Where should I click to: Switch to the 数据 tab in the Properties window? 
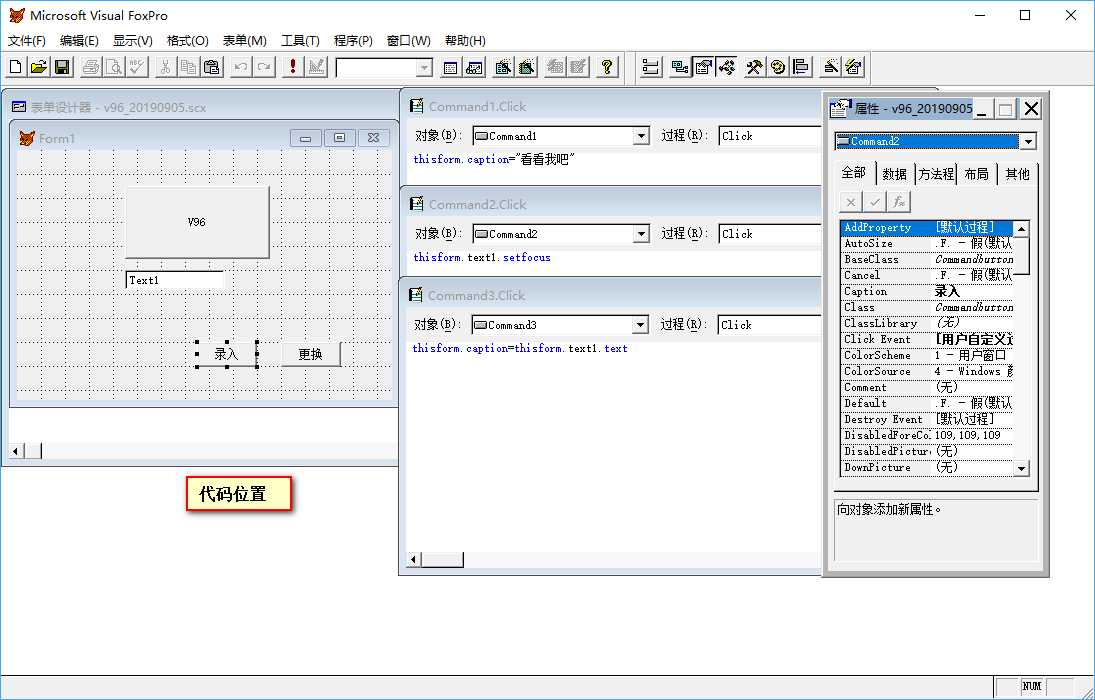click(x=895, y=174)
